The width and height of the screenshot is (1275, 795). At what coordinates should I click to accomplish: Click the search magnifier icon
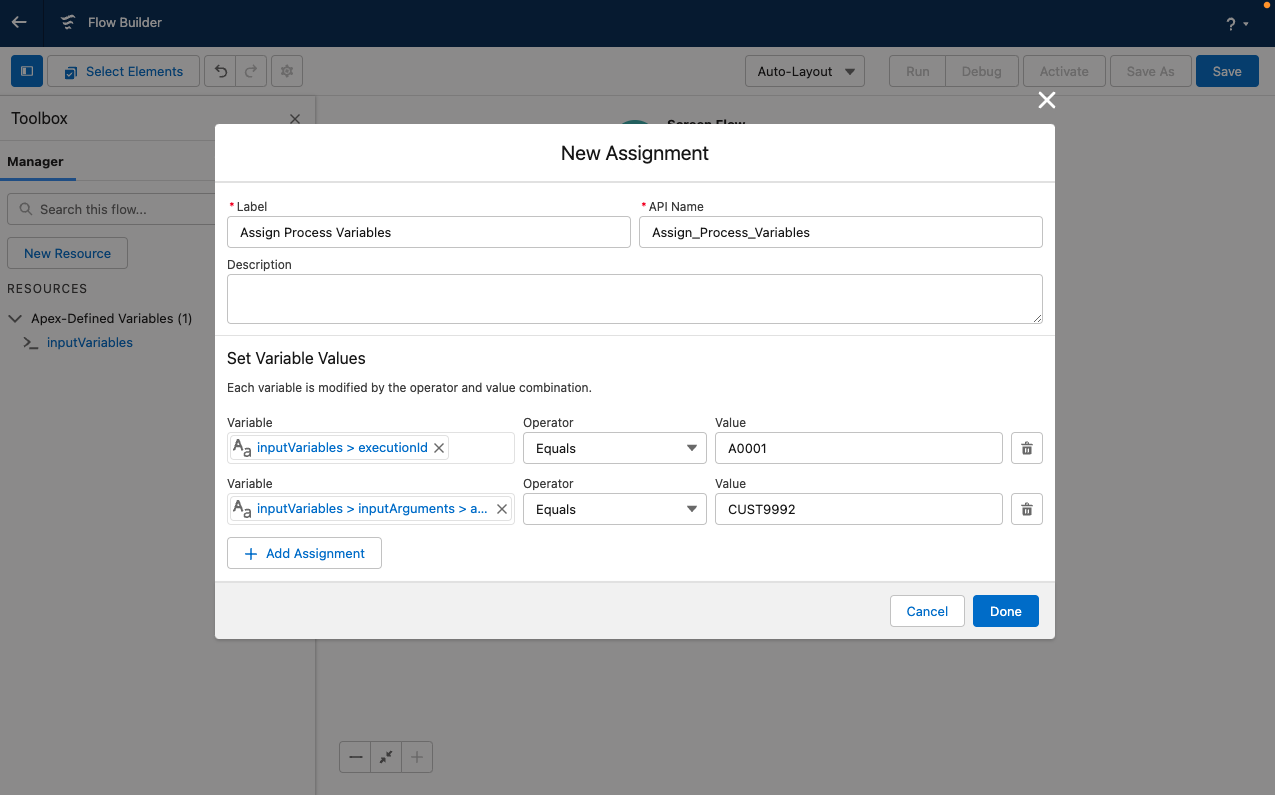tap(25, 209)
